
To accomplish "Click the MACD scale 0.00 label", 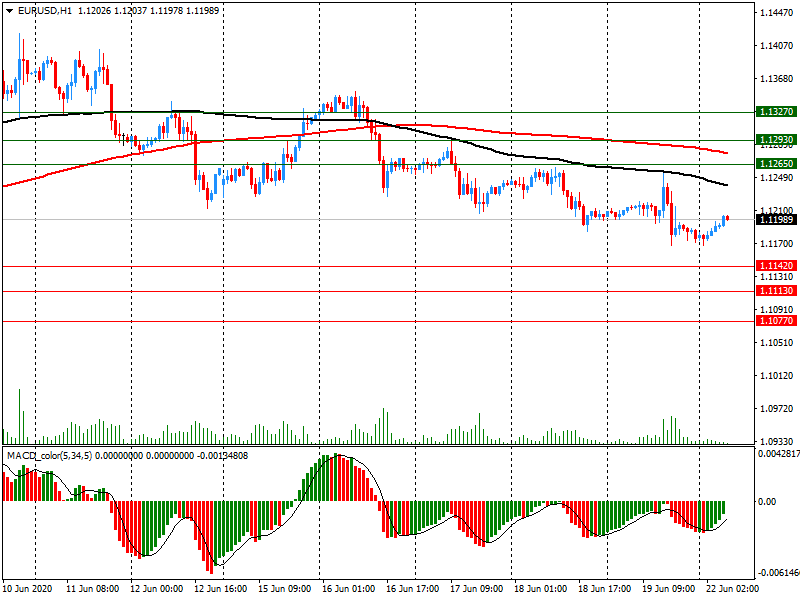I will [x=768, y=502].
